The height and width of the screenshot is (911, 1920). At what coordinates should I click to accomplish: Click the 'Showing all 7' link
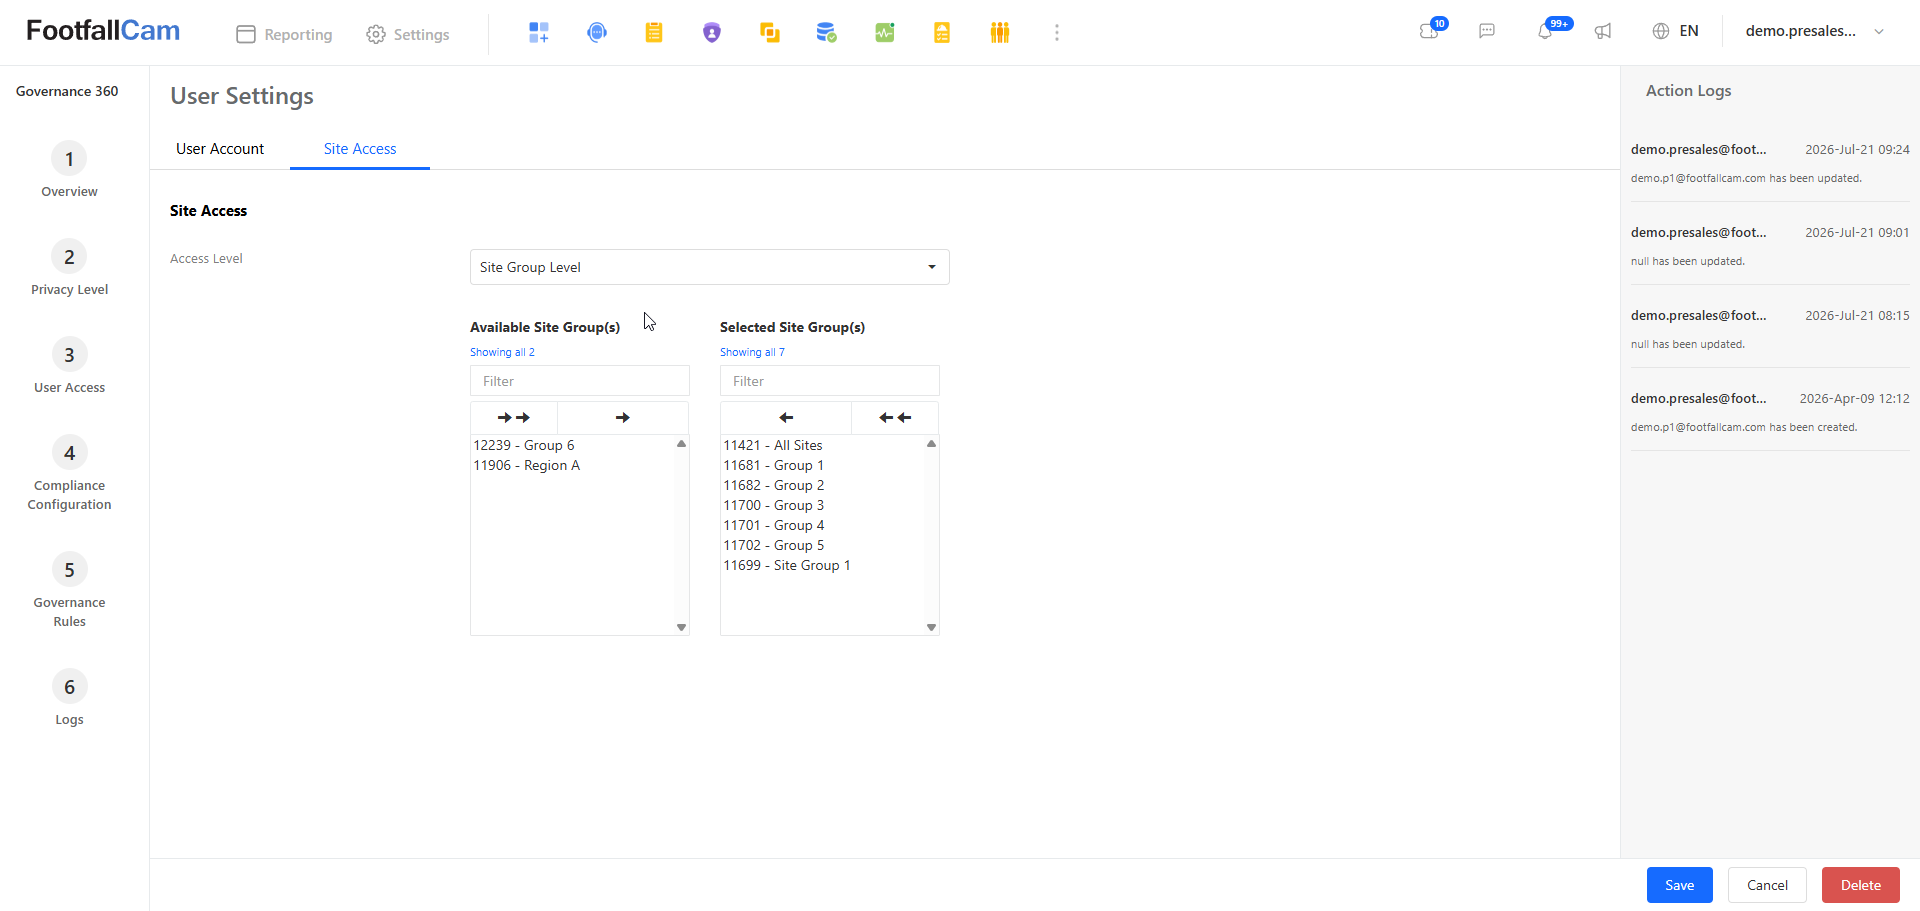(752, 352)
